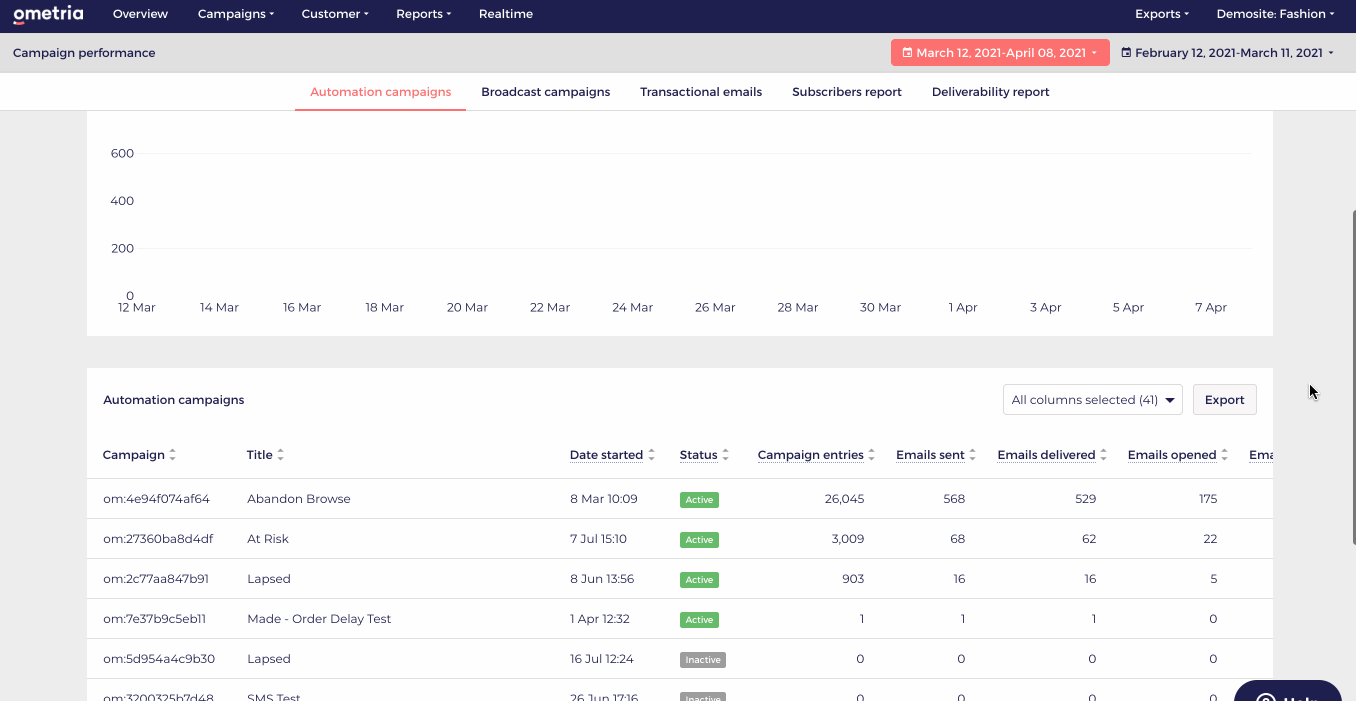Expand the Customer menu
Viewport: 1356px width, 701px height.
(x=335, y=14)
